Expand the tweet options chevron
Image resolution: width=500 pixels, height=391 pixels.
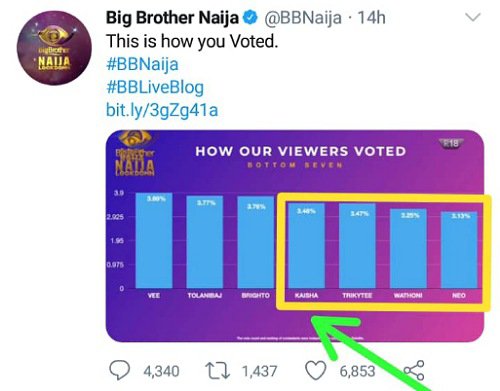[x=473, y=17]
